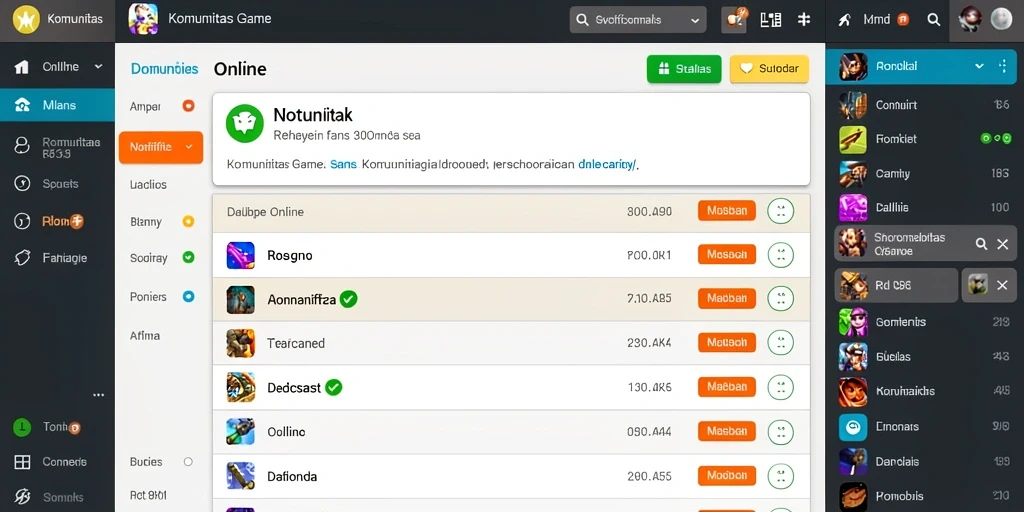Open the orange Nortifilfie dropdown

tap(161, 147)
